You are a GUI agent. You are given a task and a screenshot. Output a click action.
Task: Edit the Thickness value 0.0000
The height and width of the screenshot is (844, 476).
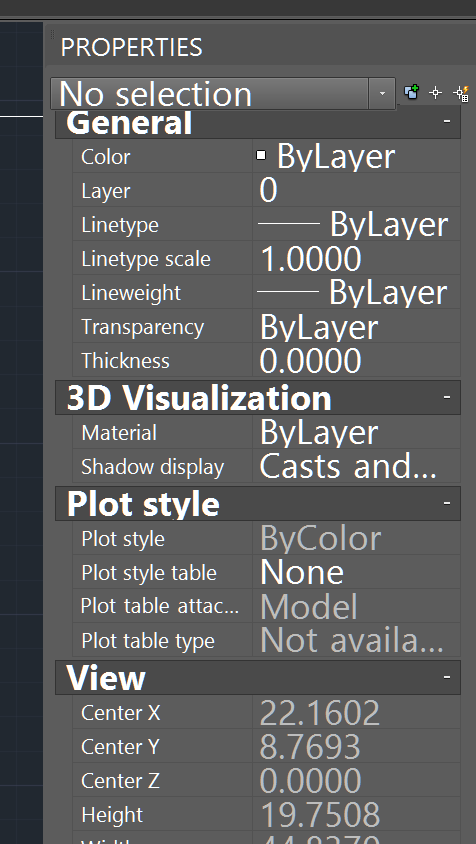pos(356,361)
